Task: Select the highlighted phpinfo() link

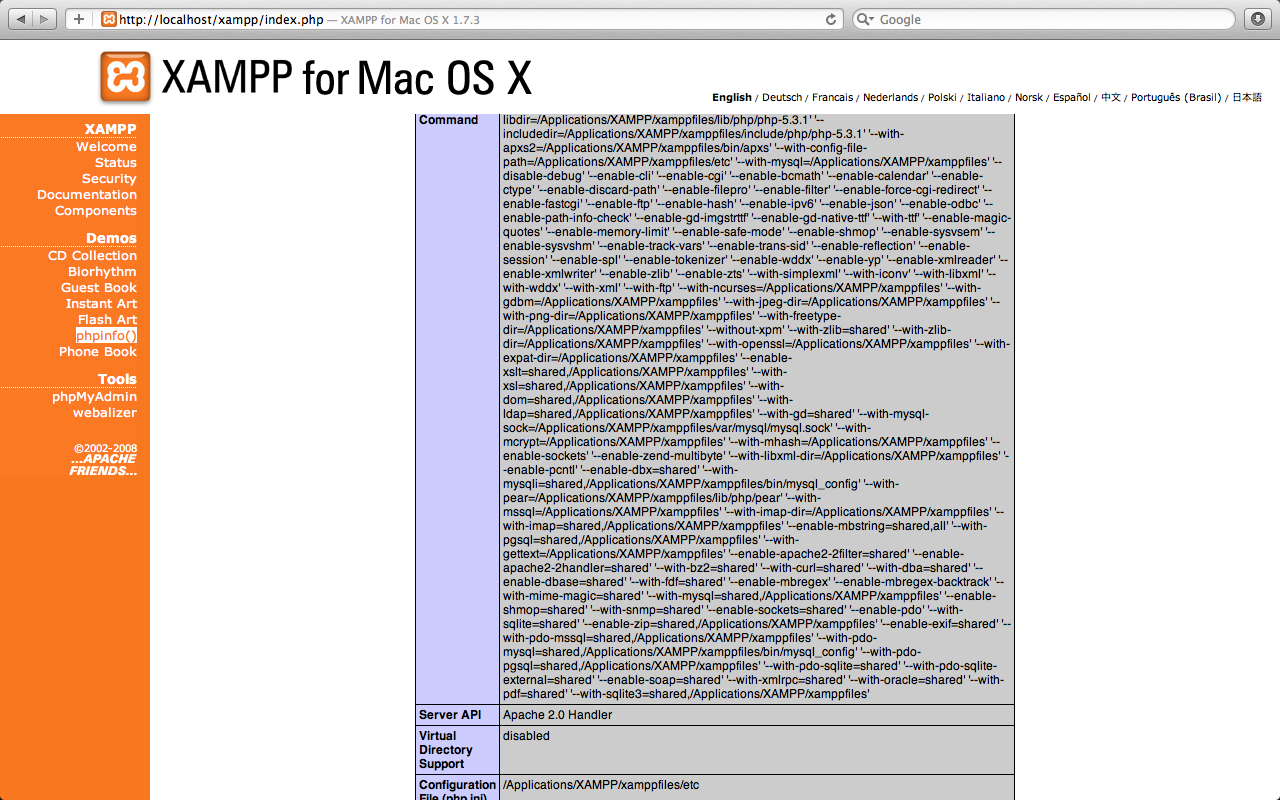Action: pos(106,336)
